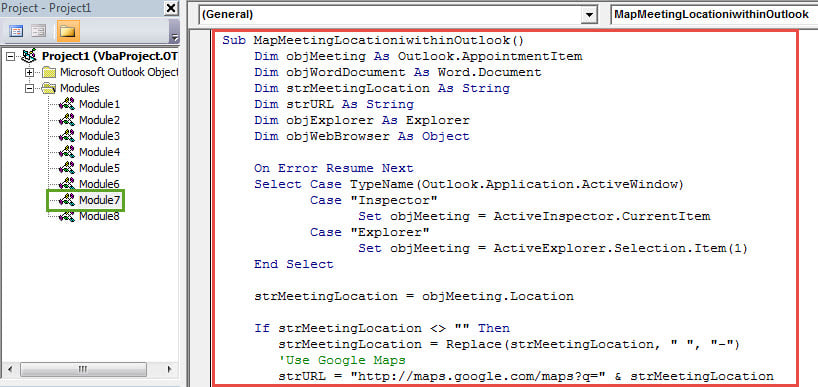818x387 pixels.
Task: Collapse the Project1 root node
Action: [x=10, y=56]
